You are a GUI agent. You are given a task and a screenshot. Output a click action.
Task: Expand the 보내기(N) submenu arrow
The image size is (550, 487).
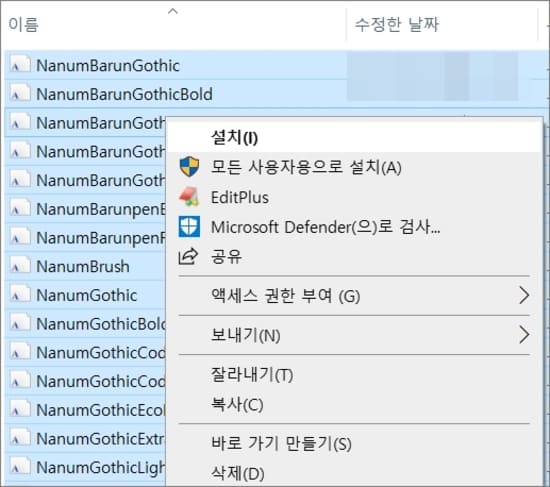[x=524, y=335]
